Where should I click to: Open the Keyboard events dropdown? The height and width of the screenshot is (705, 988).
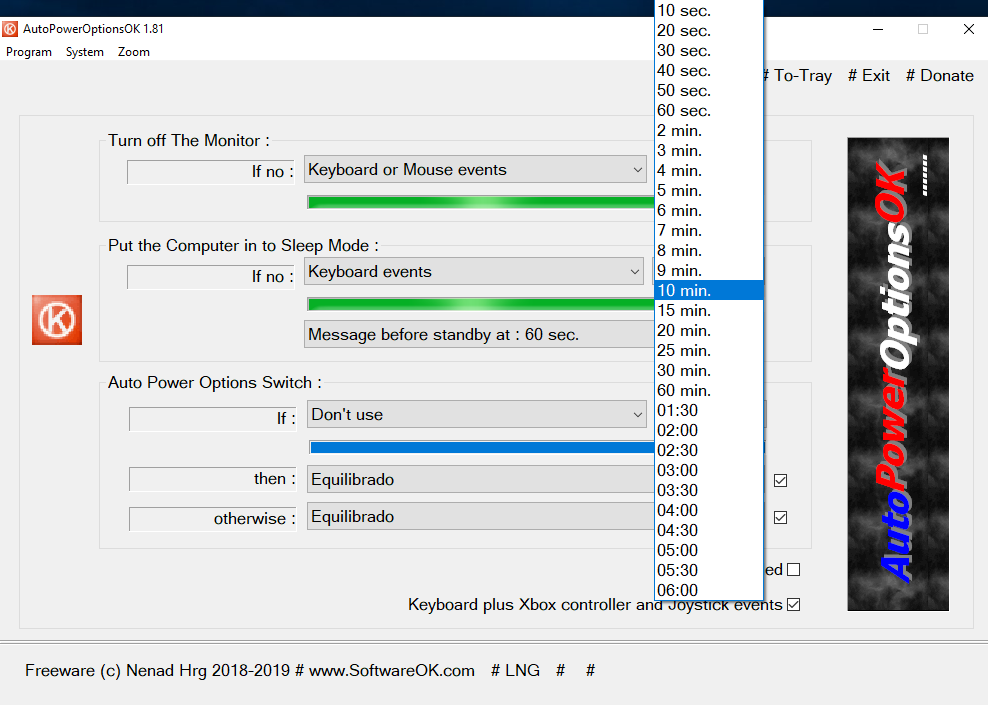[x=474, y=272]
